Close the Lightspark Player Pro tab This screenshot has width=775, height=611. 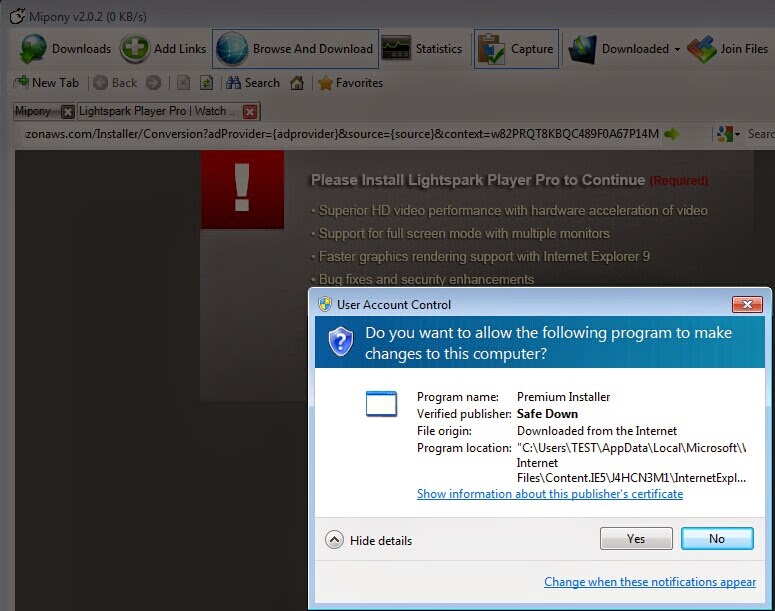(250, 112)
